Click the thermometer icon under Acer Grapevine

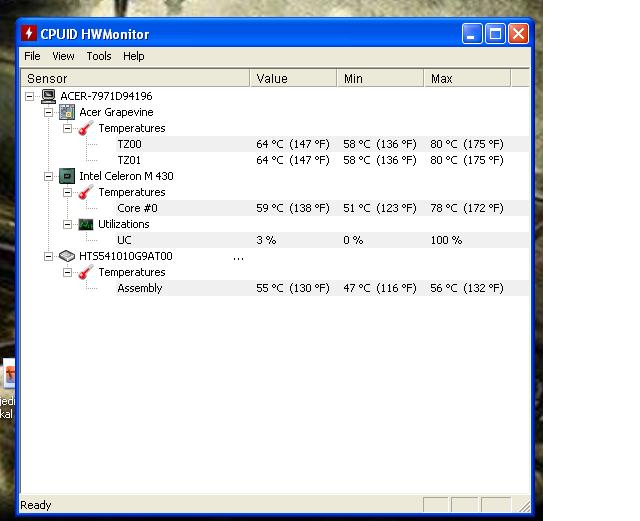86,128
